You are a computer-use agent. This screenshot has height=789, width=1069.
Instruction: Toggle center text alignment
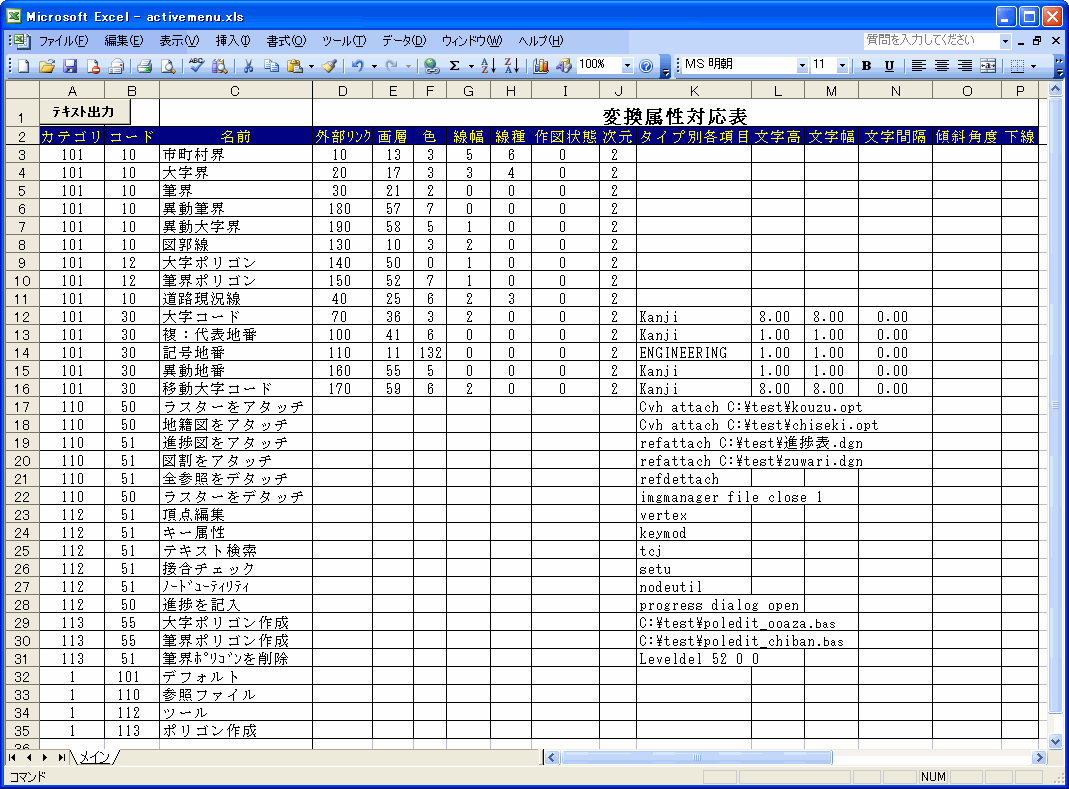[x=942, y=66]
